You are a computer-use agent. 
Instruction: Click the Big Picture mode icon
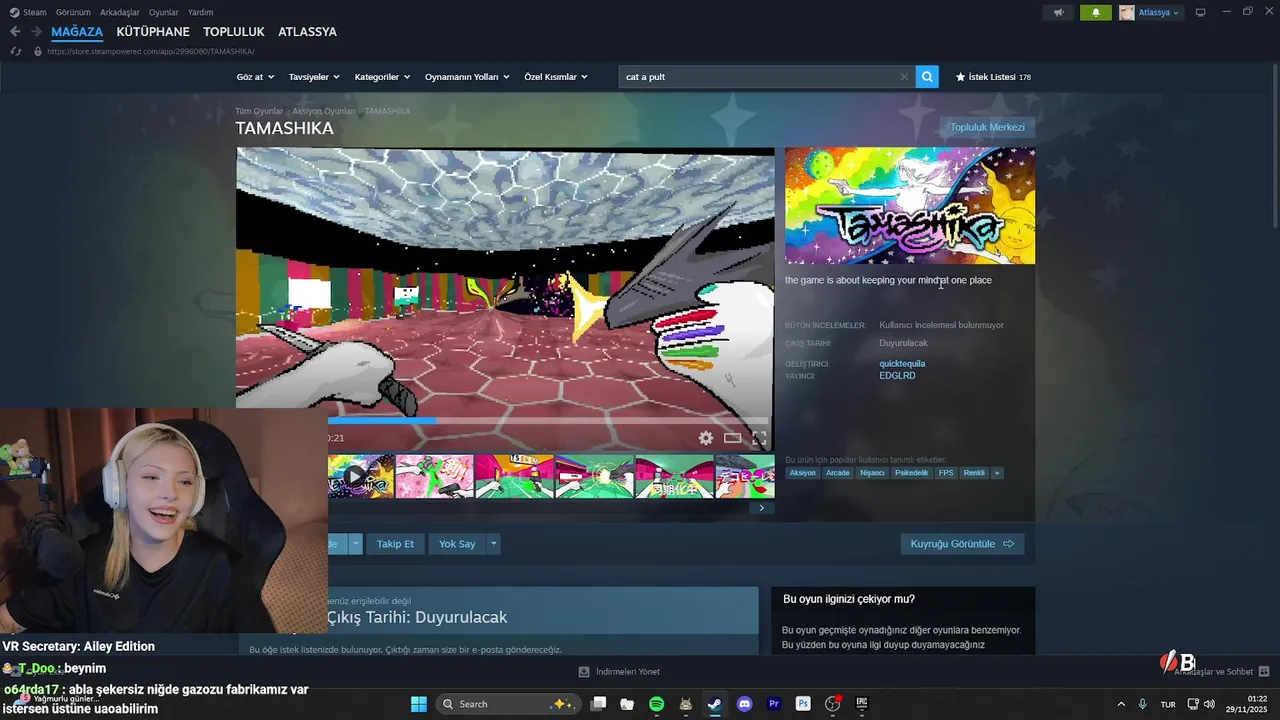1201,12
